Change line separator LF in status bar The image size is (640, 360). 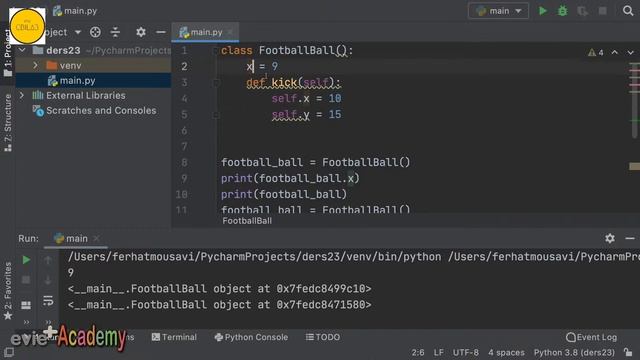coord(439,352)
